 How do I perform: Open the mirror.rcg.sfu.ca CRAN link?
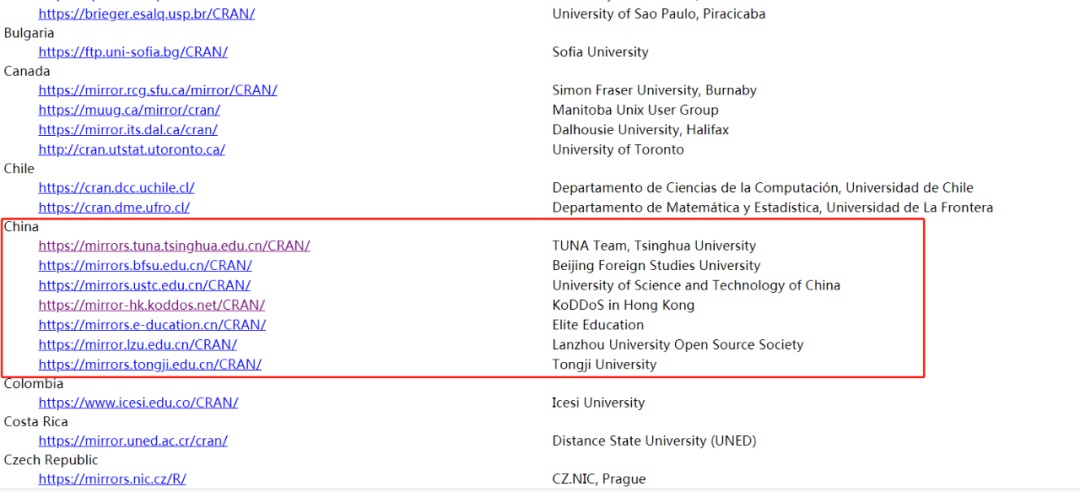[x=158, y=90]
